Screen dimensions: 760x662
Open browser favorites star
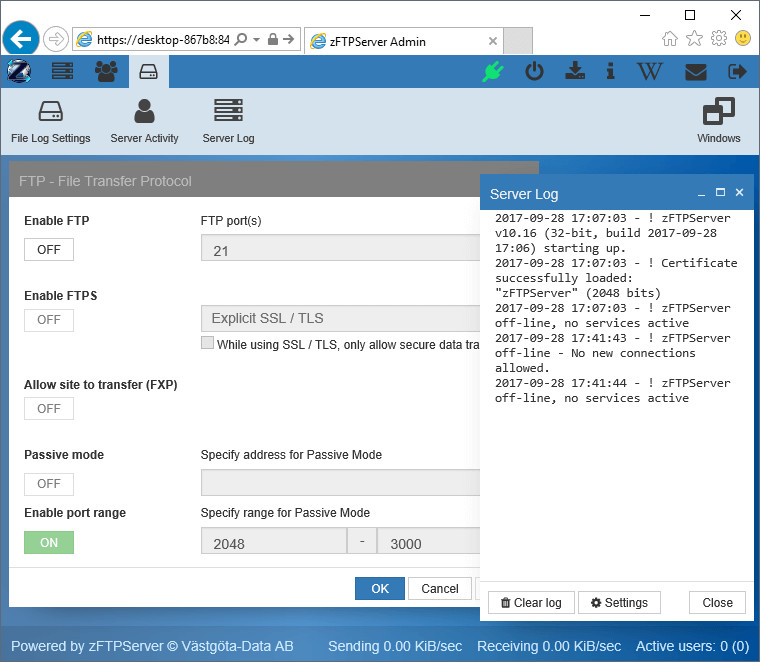click(x=694, y=38)
